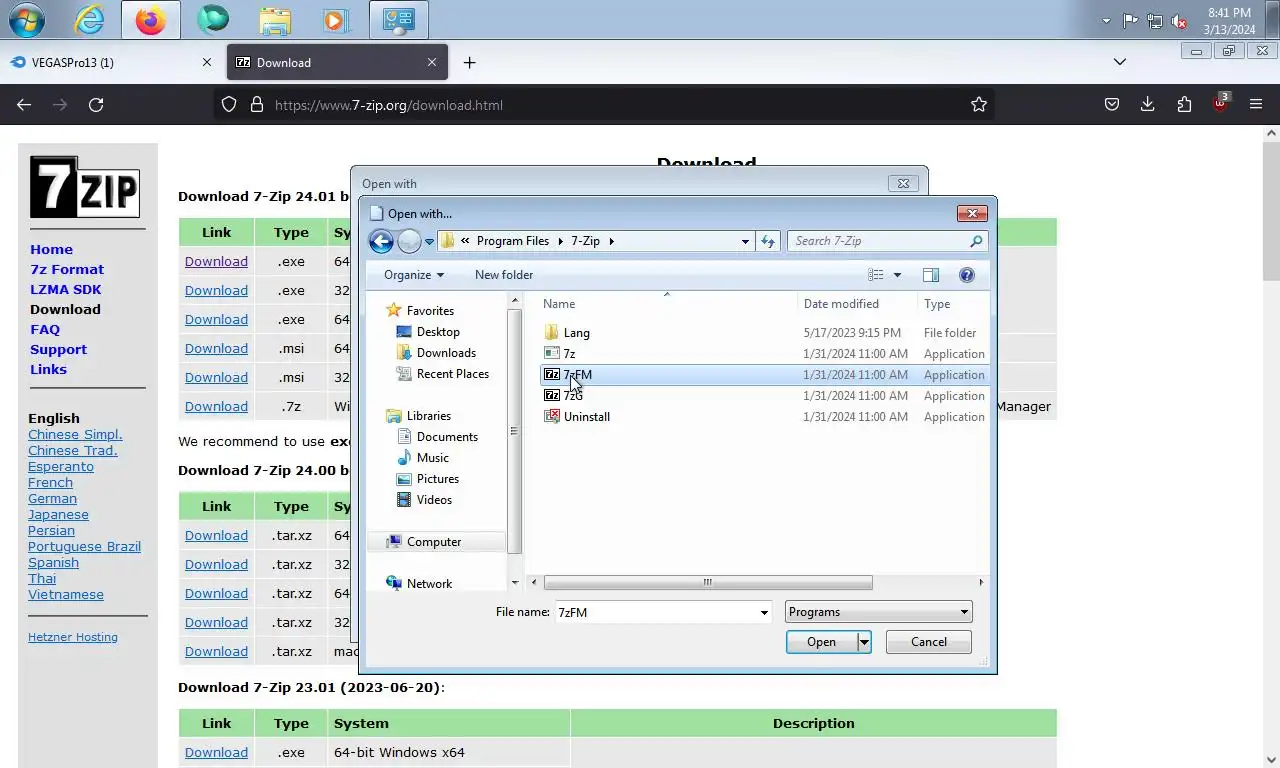The image size is (1280, 768).
Task: Open Firefox extensions icon
Action: pos(1184,105)
